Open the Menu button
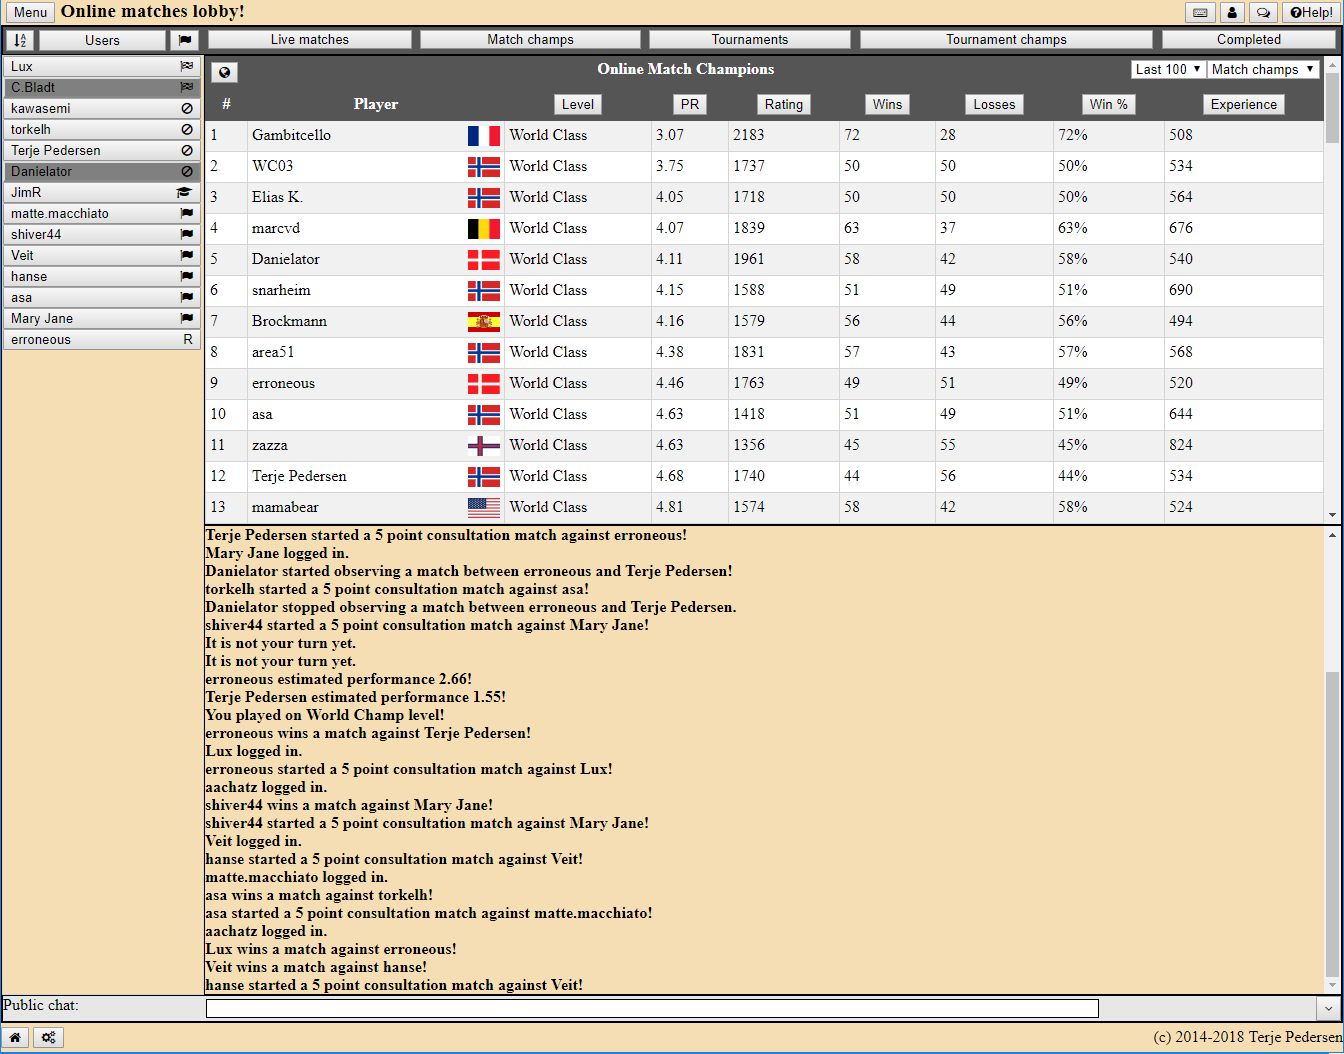The height and width of the screenshot is (1054, 1344). (30, 13)
